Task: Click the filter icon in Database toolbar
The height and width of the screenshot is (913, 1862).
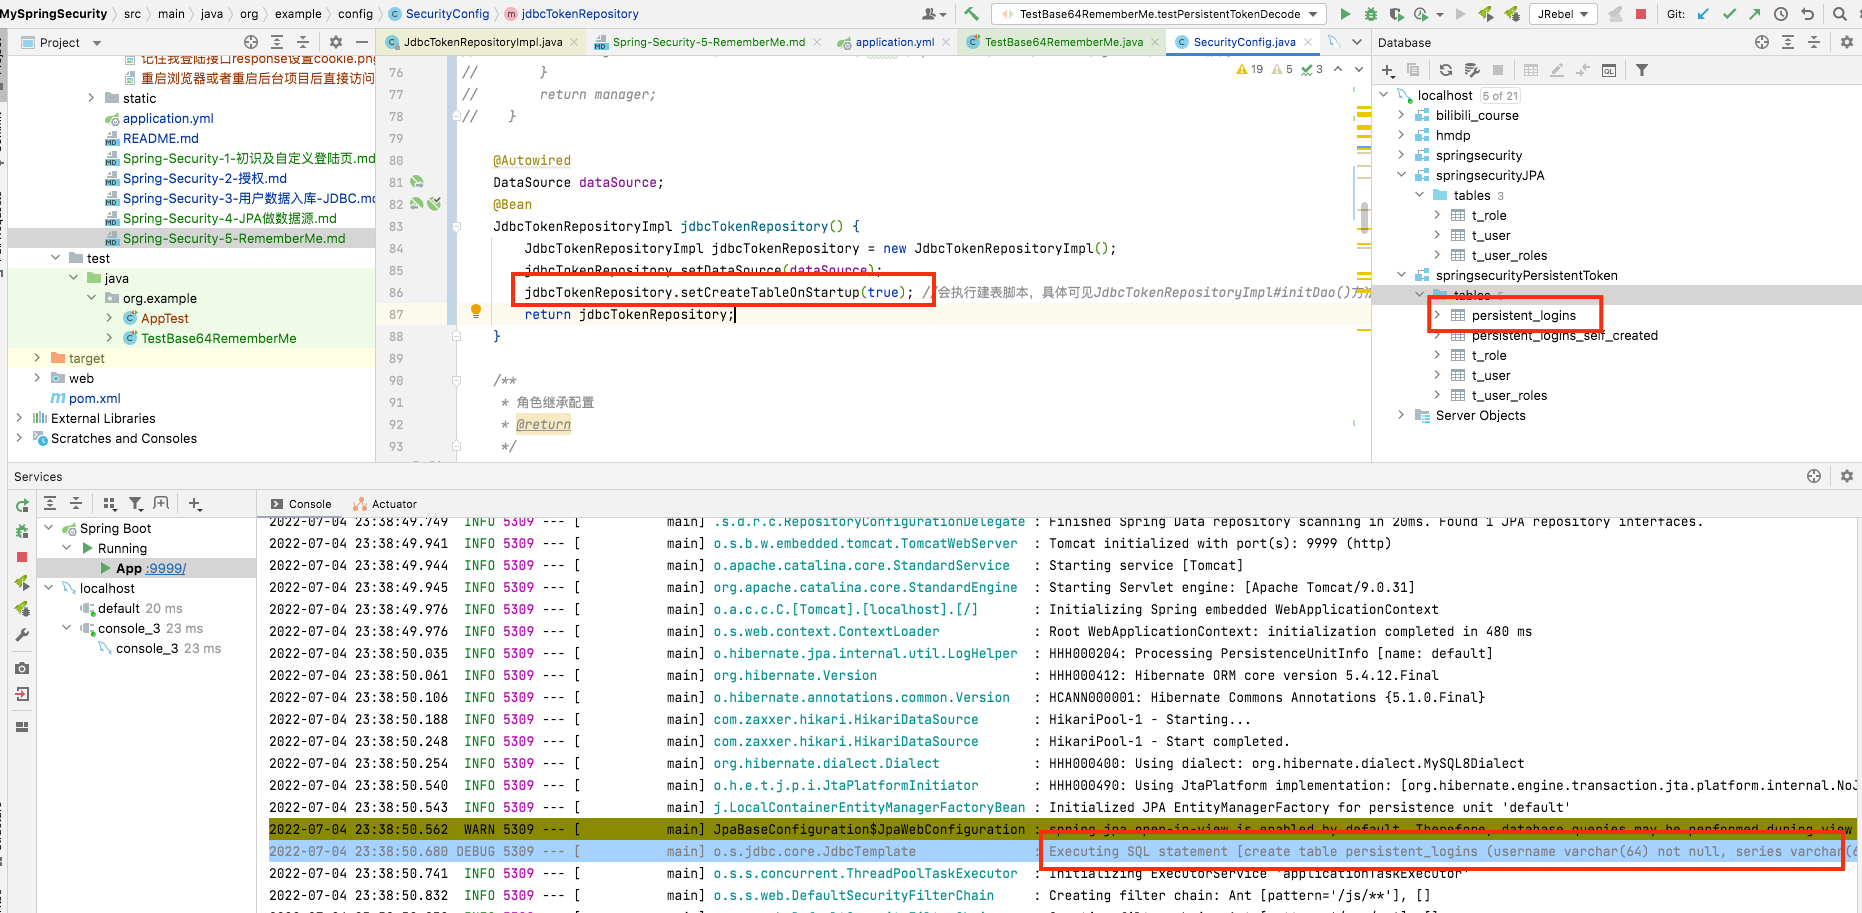Action: click(x=1643, y=70)
